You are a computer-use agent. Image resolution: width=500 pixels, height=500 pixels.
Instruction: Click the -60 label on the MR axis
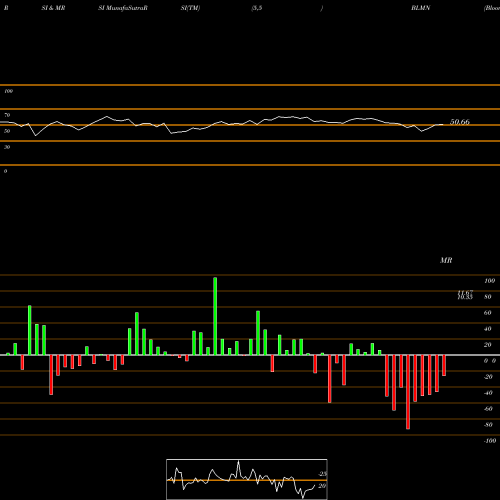[488, 409]
